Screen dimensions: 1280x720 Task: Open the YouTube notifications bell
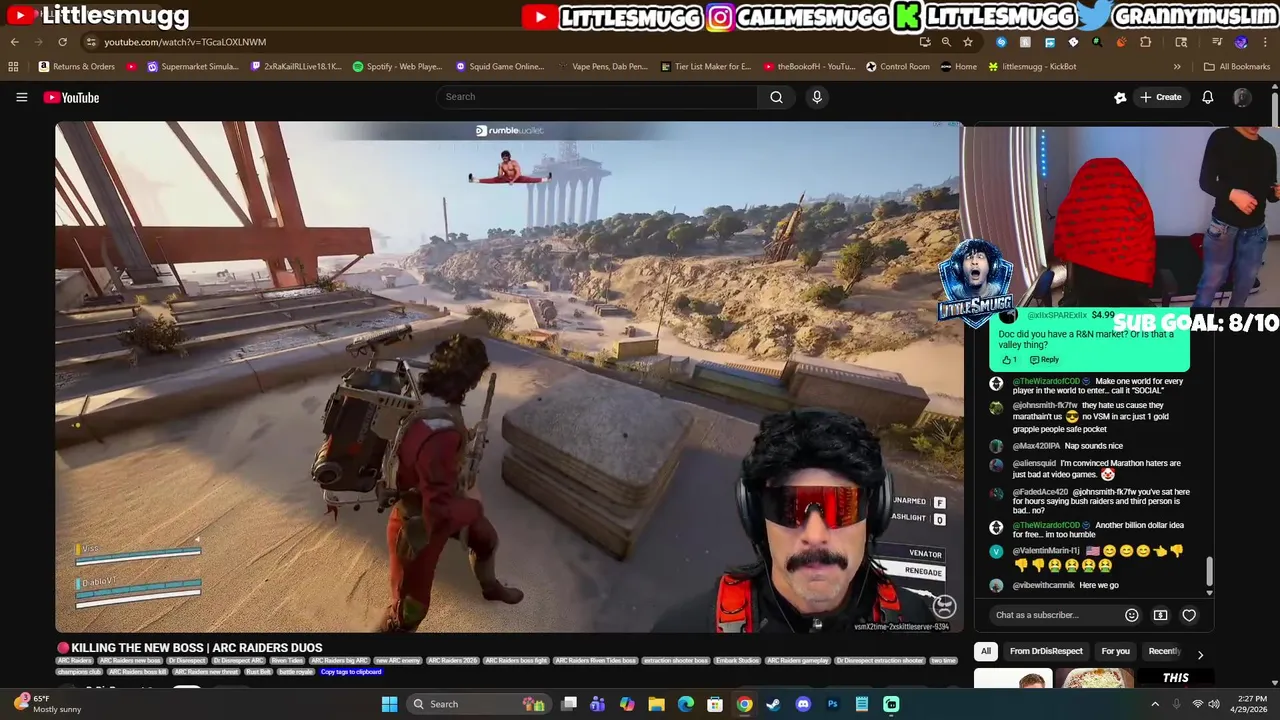tap(1207, 97)
